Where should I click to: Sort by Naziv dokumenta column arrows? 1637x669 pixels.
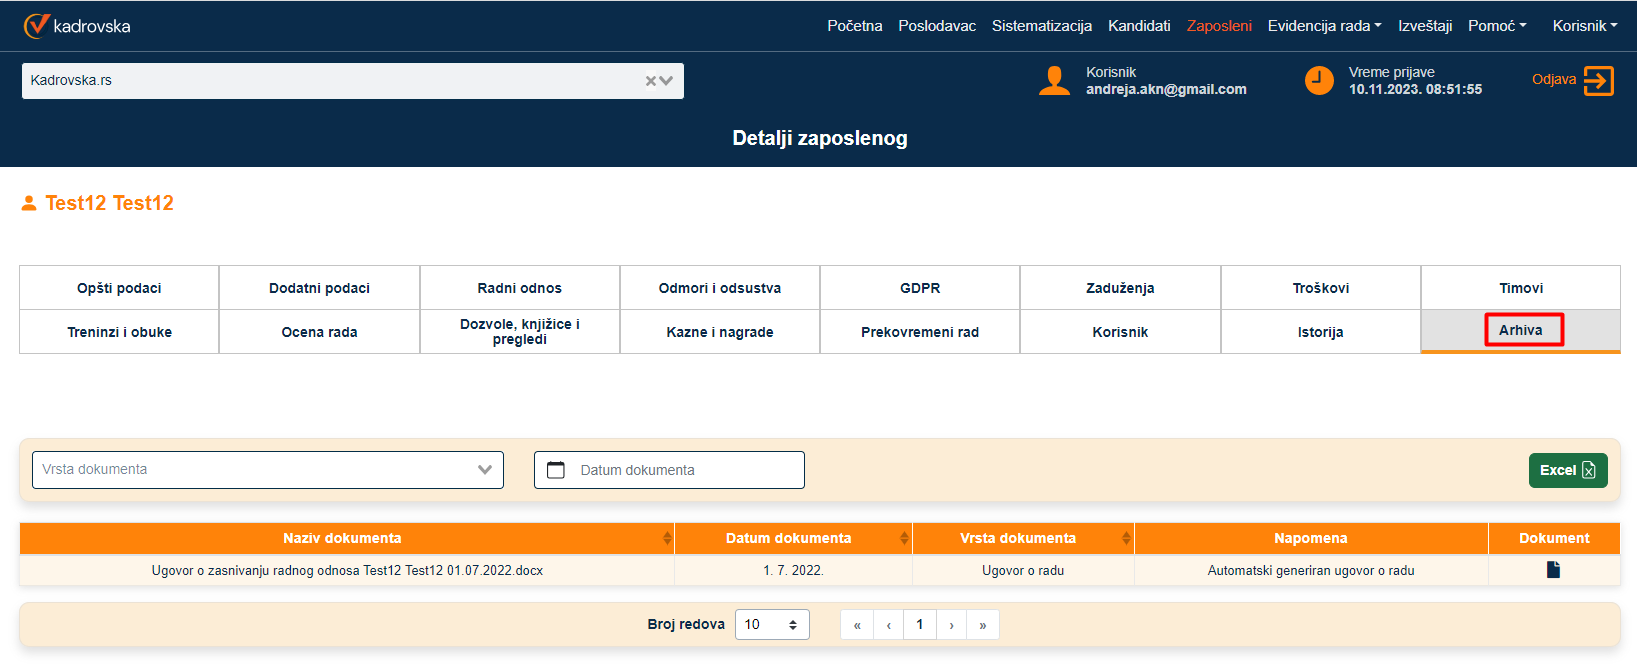[667, 538]
